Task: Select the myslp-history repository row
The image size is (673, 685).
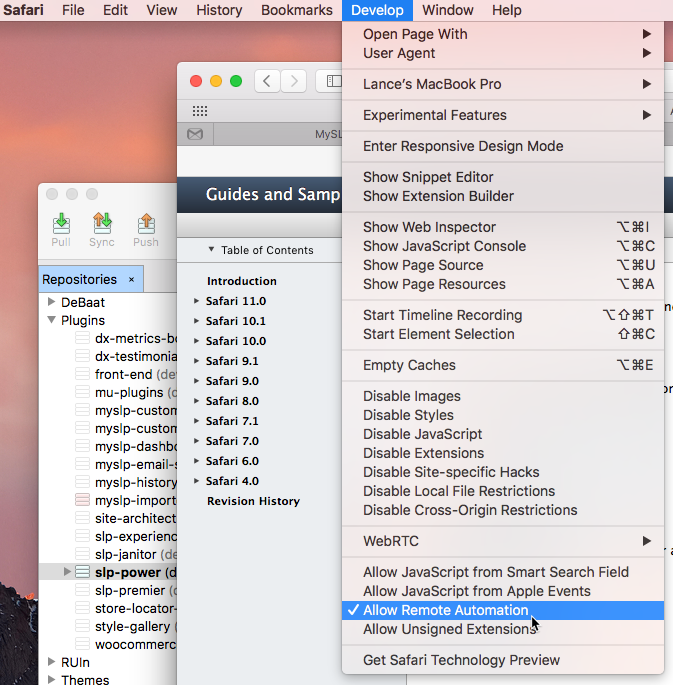Action: pyautogui.click(x=108, y=482)
